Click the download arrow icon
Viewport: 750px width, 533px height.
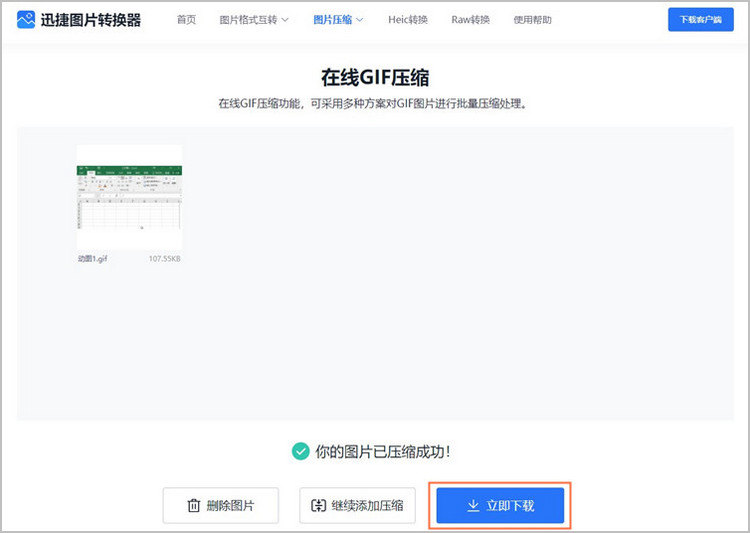473,505
